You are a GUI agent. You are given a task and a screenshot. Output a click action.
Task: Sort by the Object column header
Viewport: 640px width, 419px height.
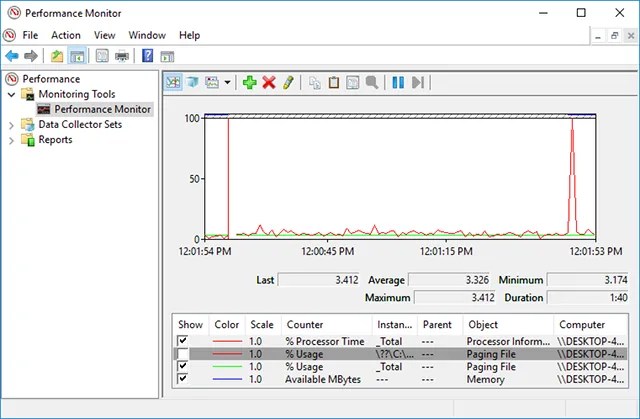pyautogui.click(x=509, y=325)
